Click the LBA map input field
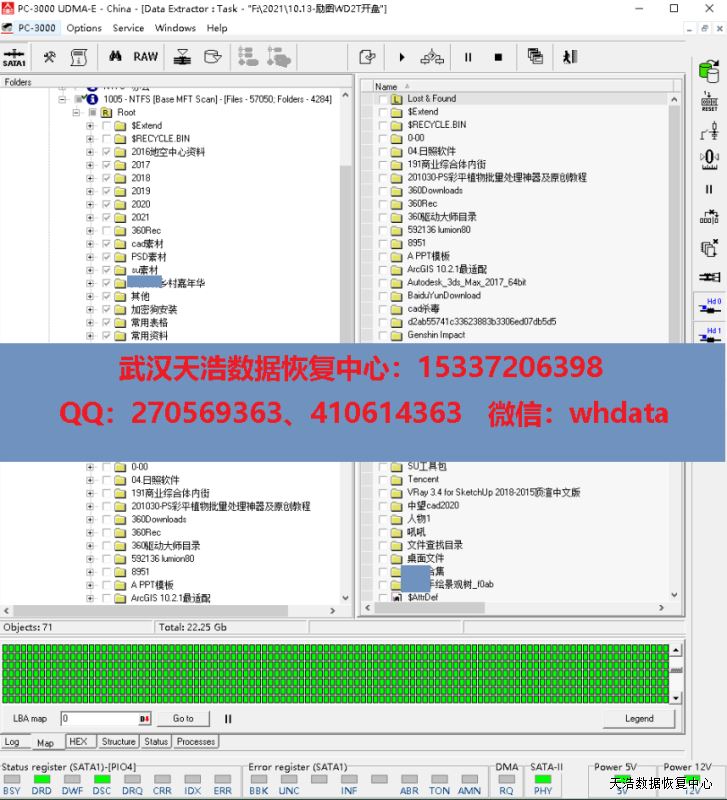The image size is (727, 800). [100, 718]
